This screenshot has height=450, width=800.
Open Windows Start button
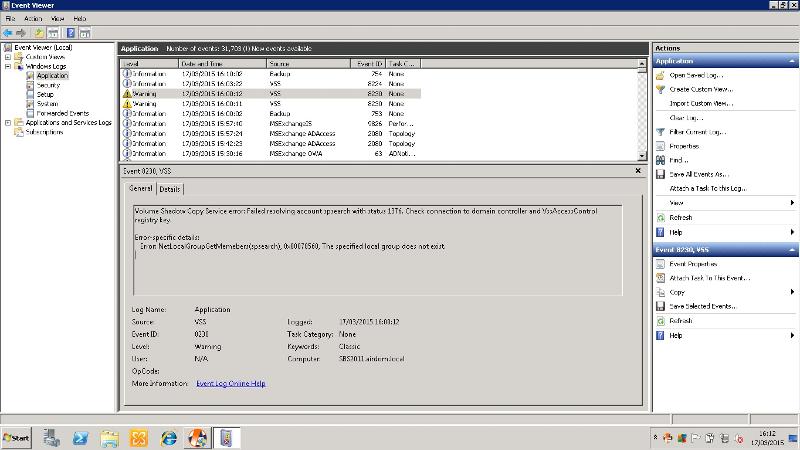(x=16, y=438)
